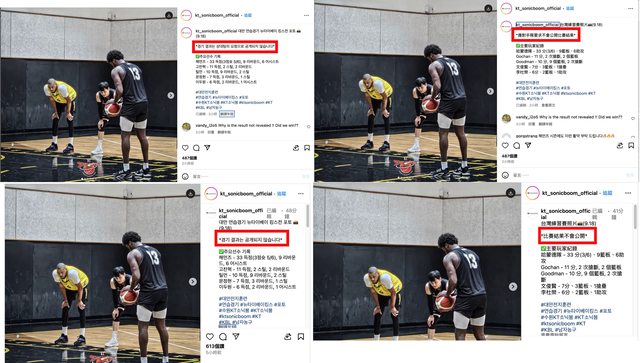Click comment bubble on the Korean 487-likes post
Viewport: 640px width, 363px height.
(196, 147)
